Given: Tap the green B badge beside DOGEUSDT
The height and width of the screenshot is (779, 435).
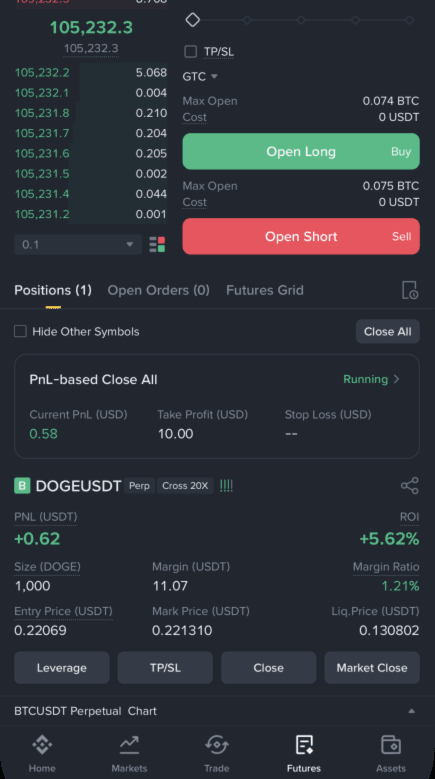Looking at the screenshot, I should [22, 485].
